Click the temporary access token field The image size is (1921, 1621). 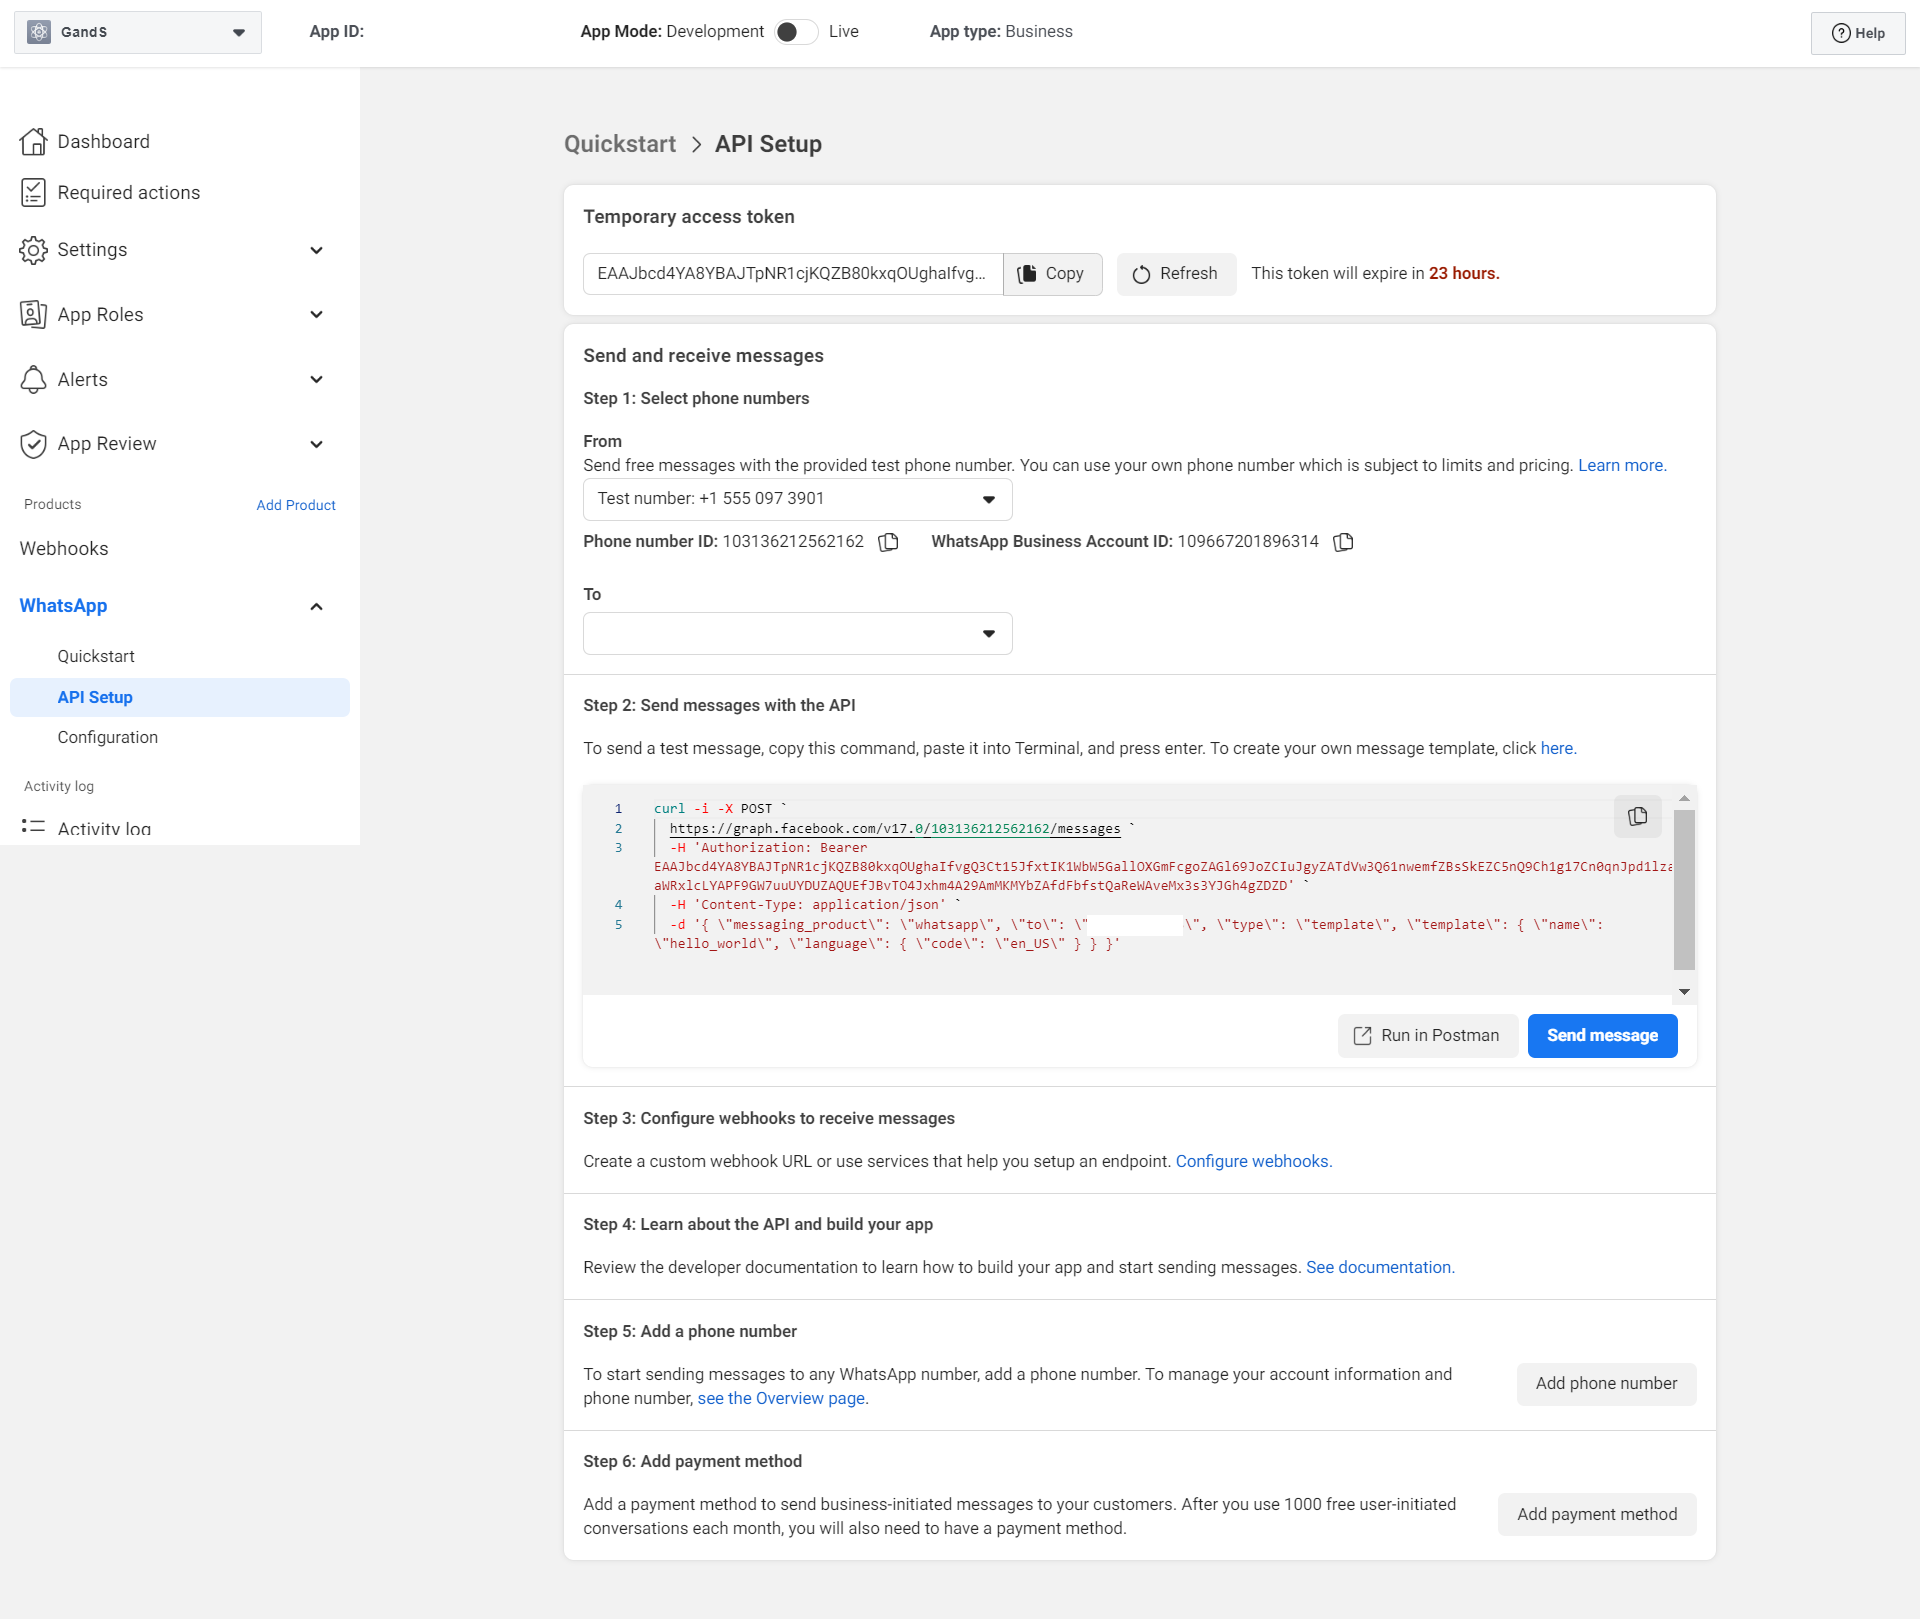point(793,274)
